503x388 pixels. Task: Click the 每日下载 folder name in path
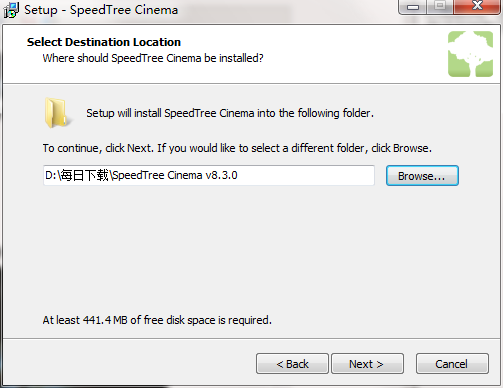point(85,175)
